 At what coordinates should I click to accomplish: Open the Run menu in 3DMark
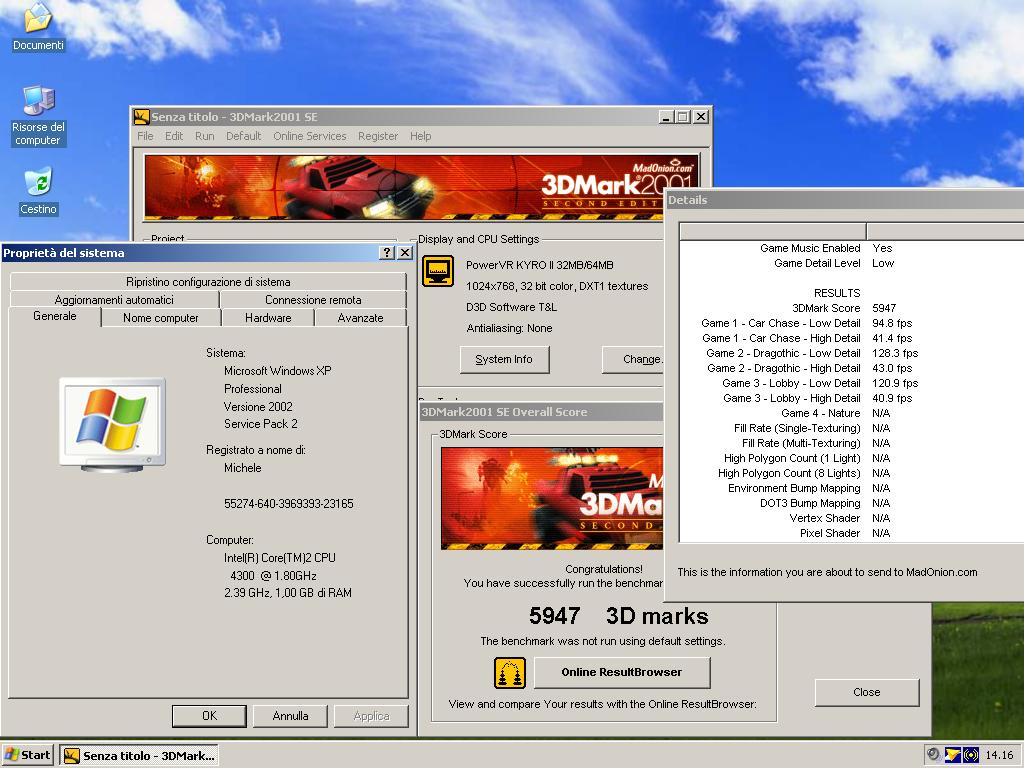point(204,136)
